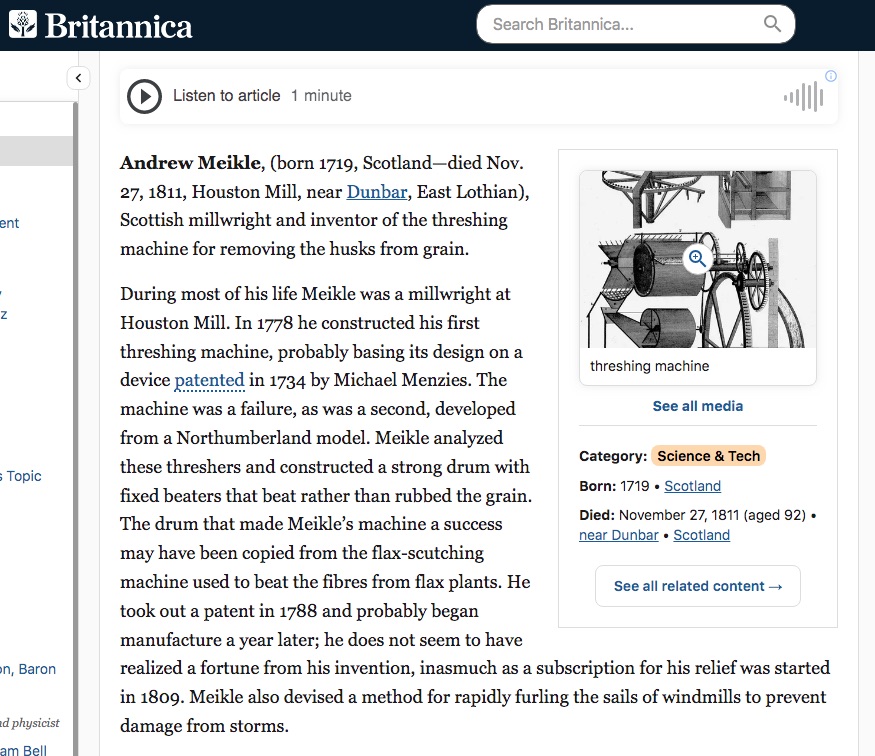Collapse the left sidebar with chevron
This screenshot has height=756, width=875.
point(78,78)
